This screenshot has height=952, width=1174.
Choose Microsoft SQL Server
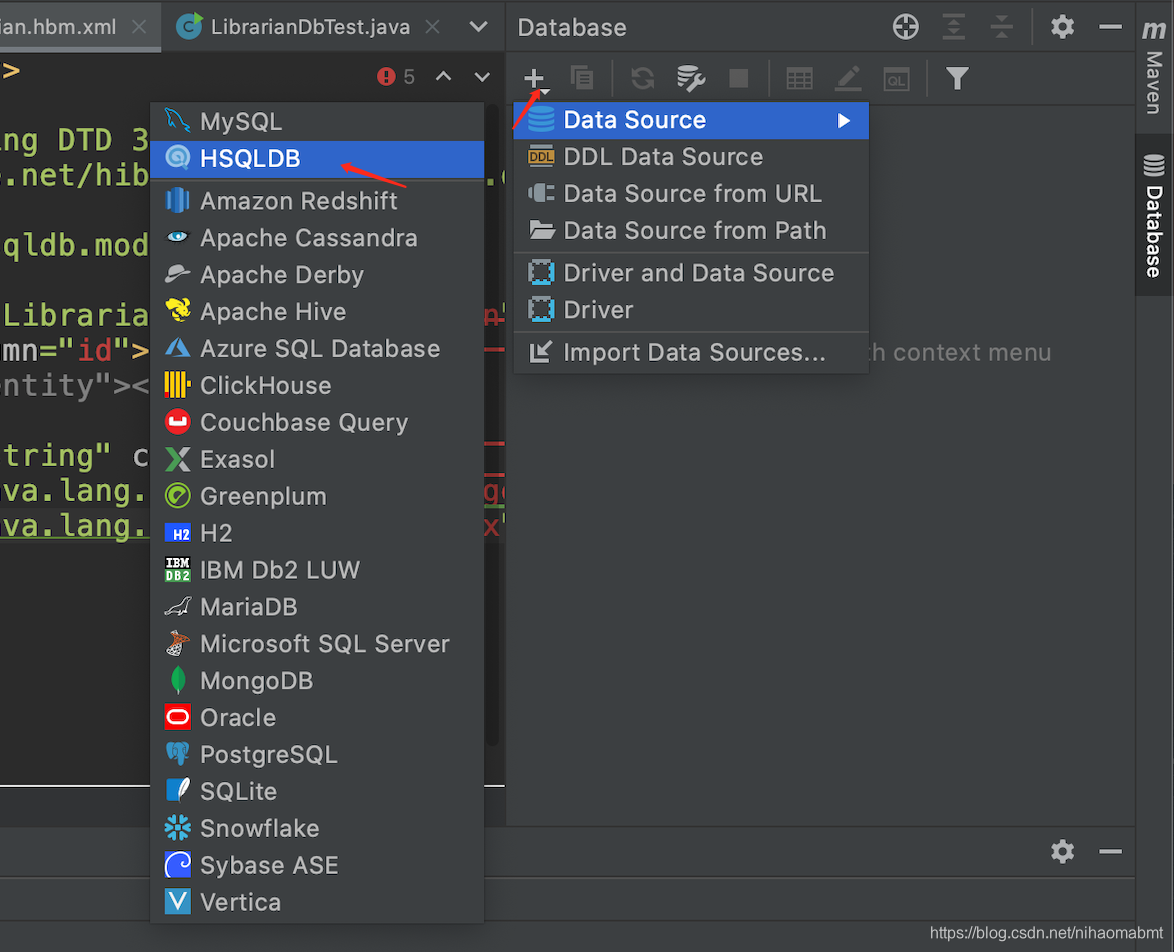click(317, 644)
